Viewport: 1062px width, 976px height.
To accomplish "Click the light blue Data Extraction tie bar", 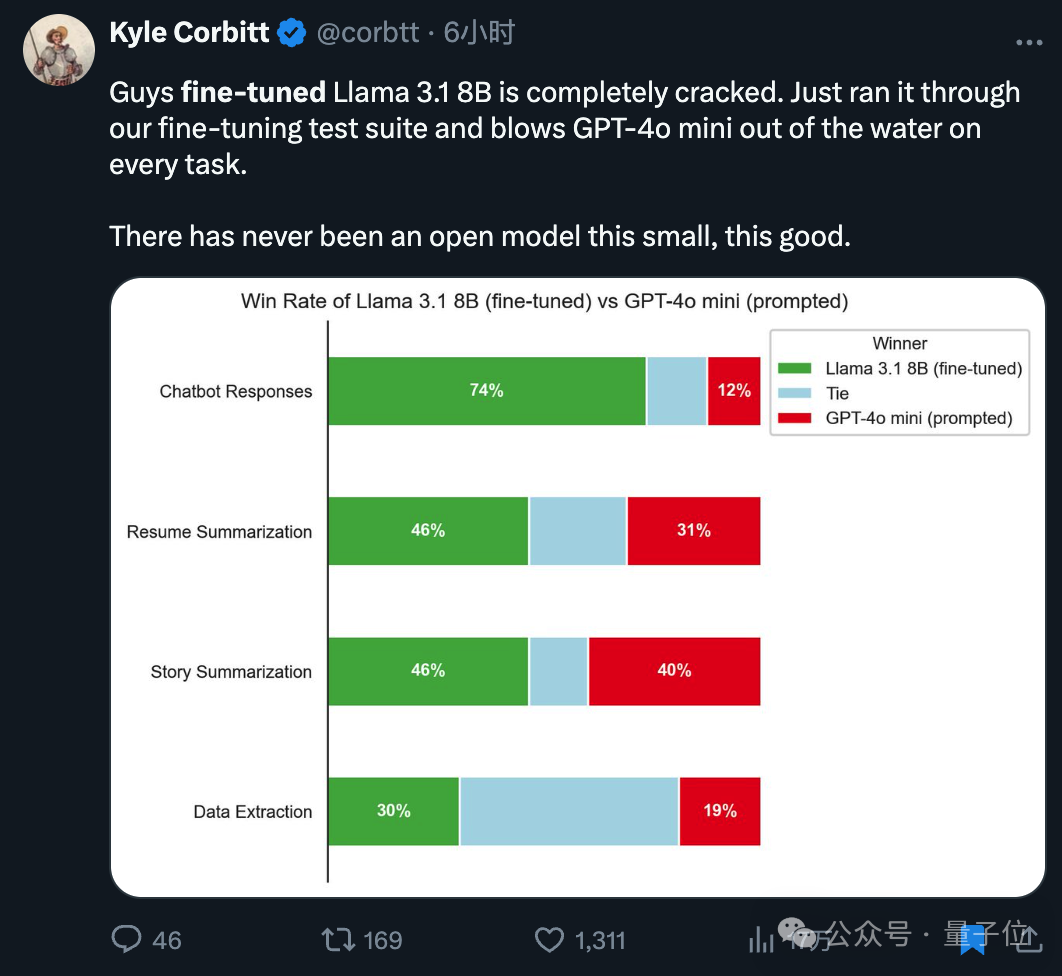I will (569, 811).
